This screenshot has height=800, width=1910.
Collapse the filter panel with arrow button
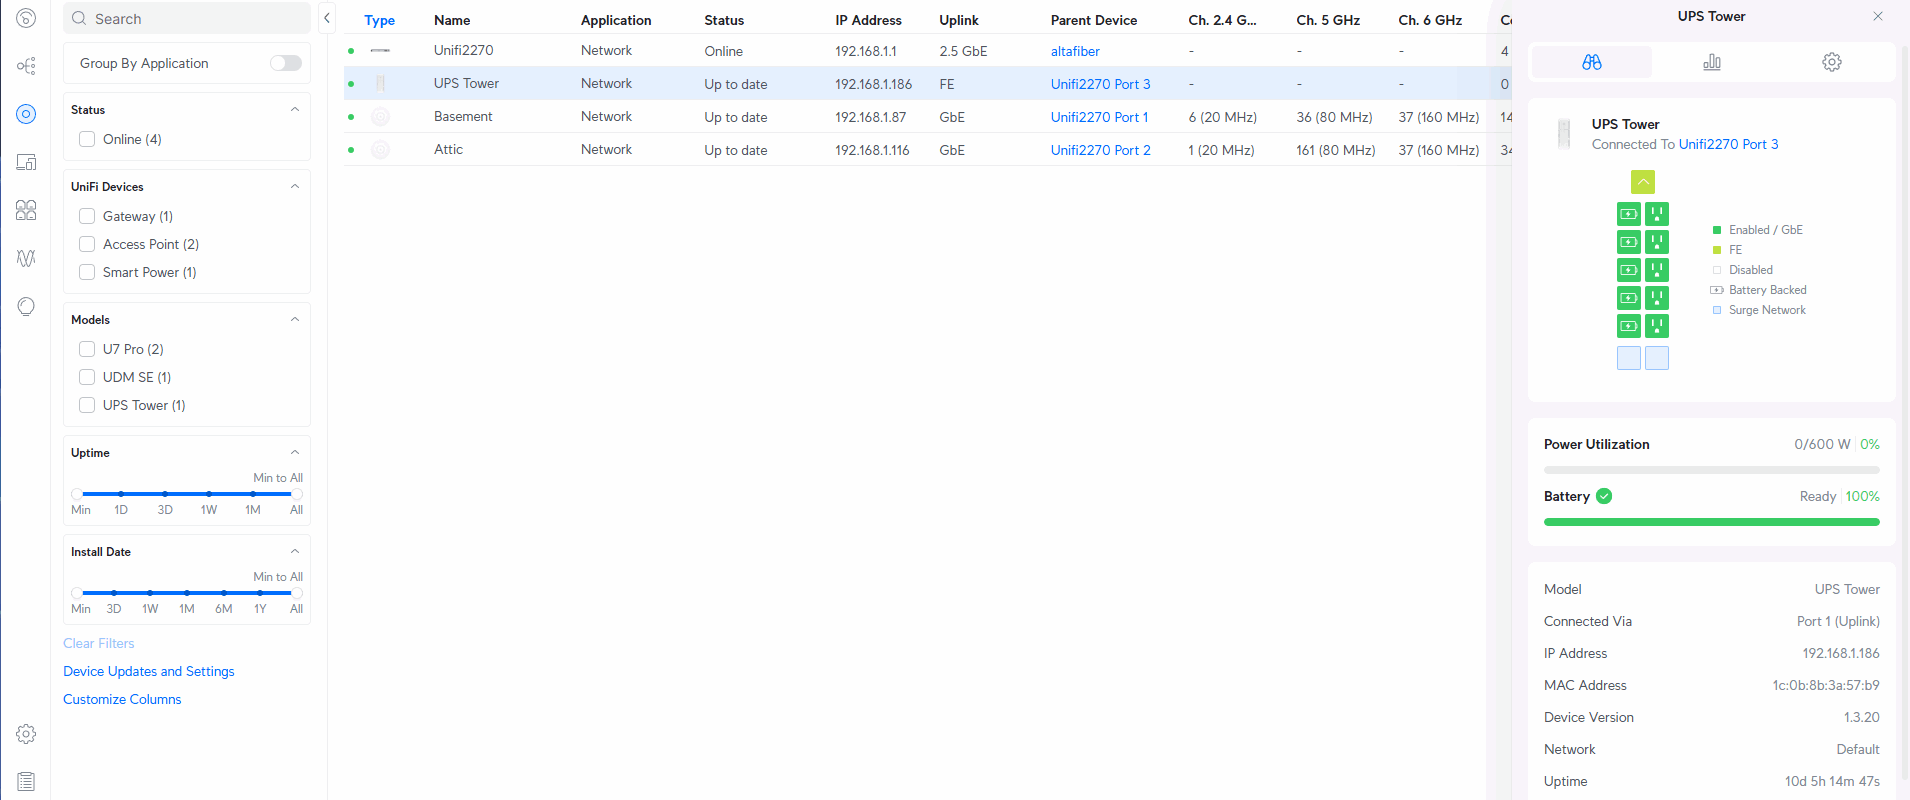327,18
